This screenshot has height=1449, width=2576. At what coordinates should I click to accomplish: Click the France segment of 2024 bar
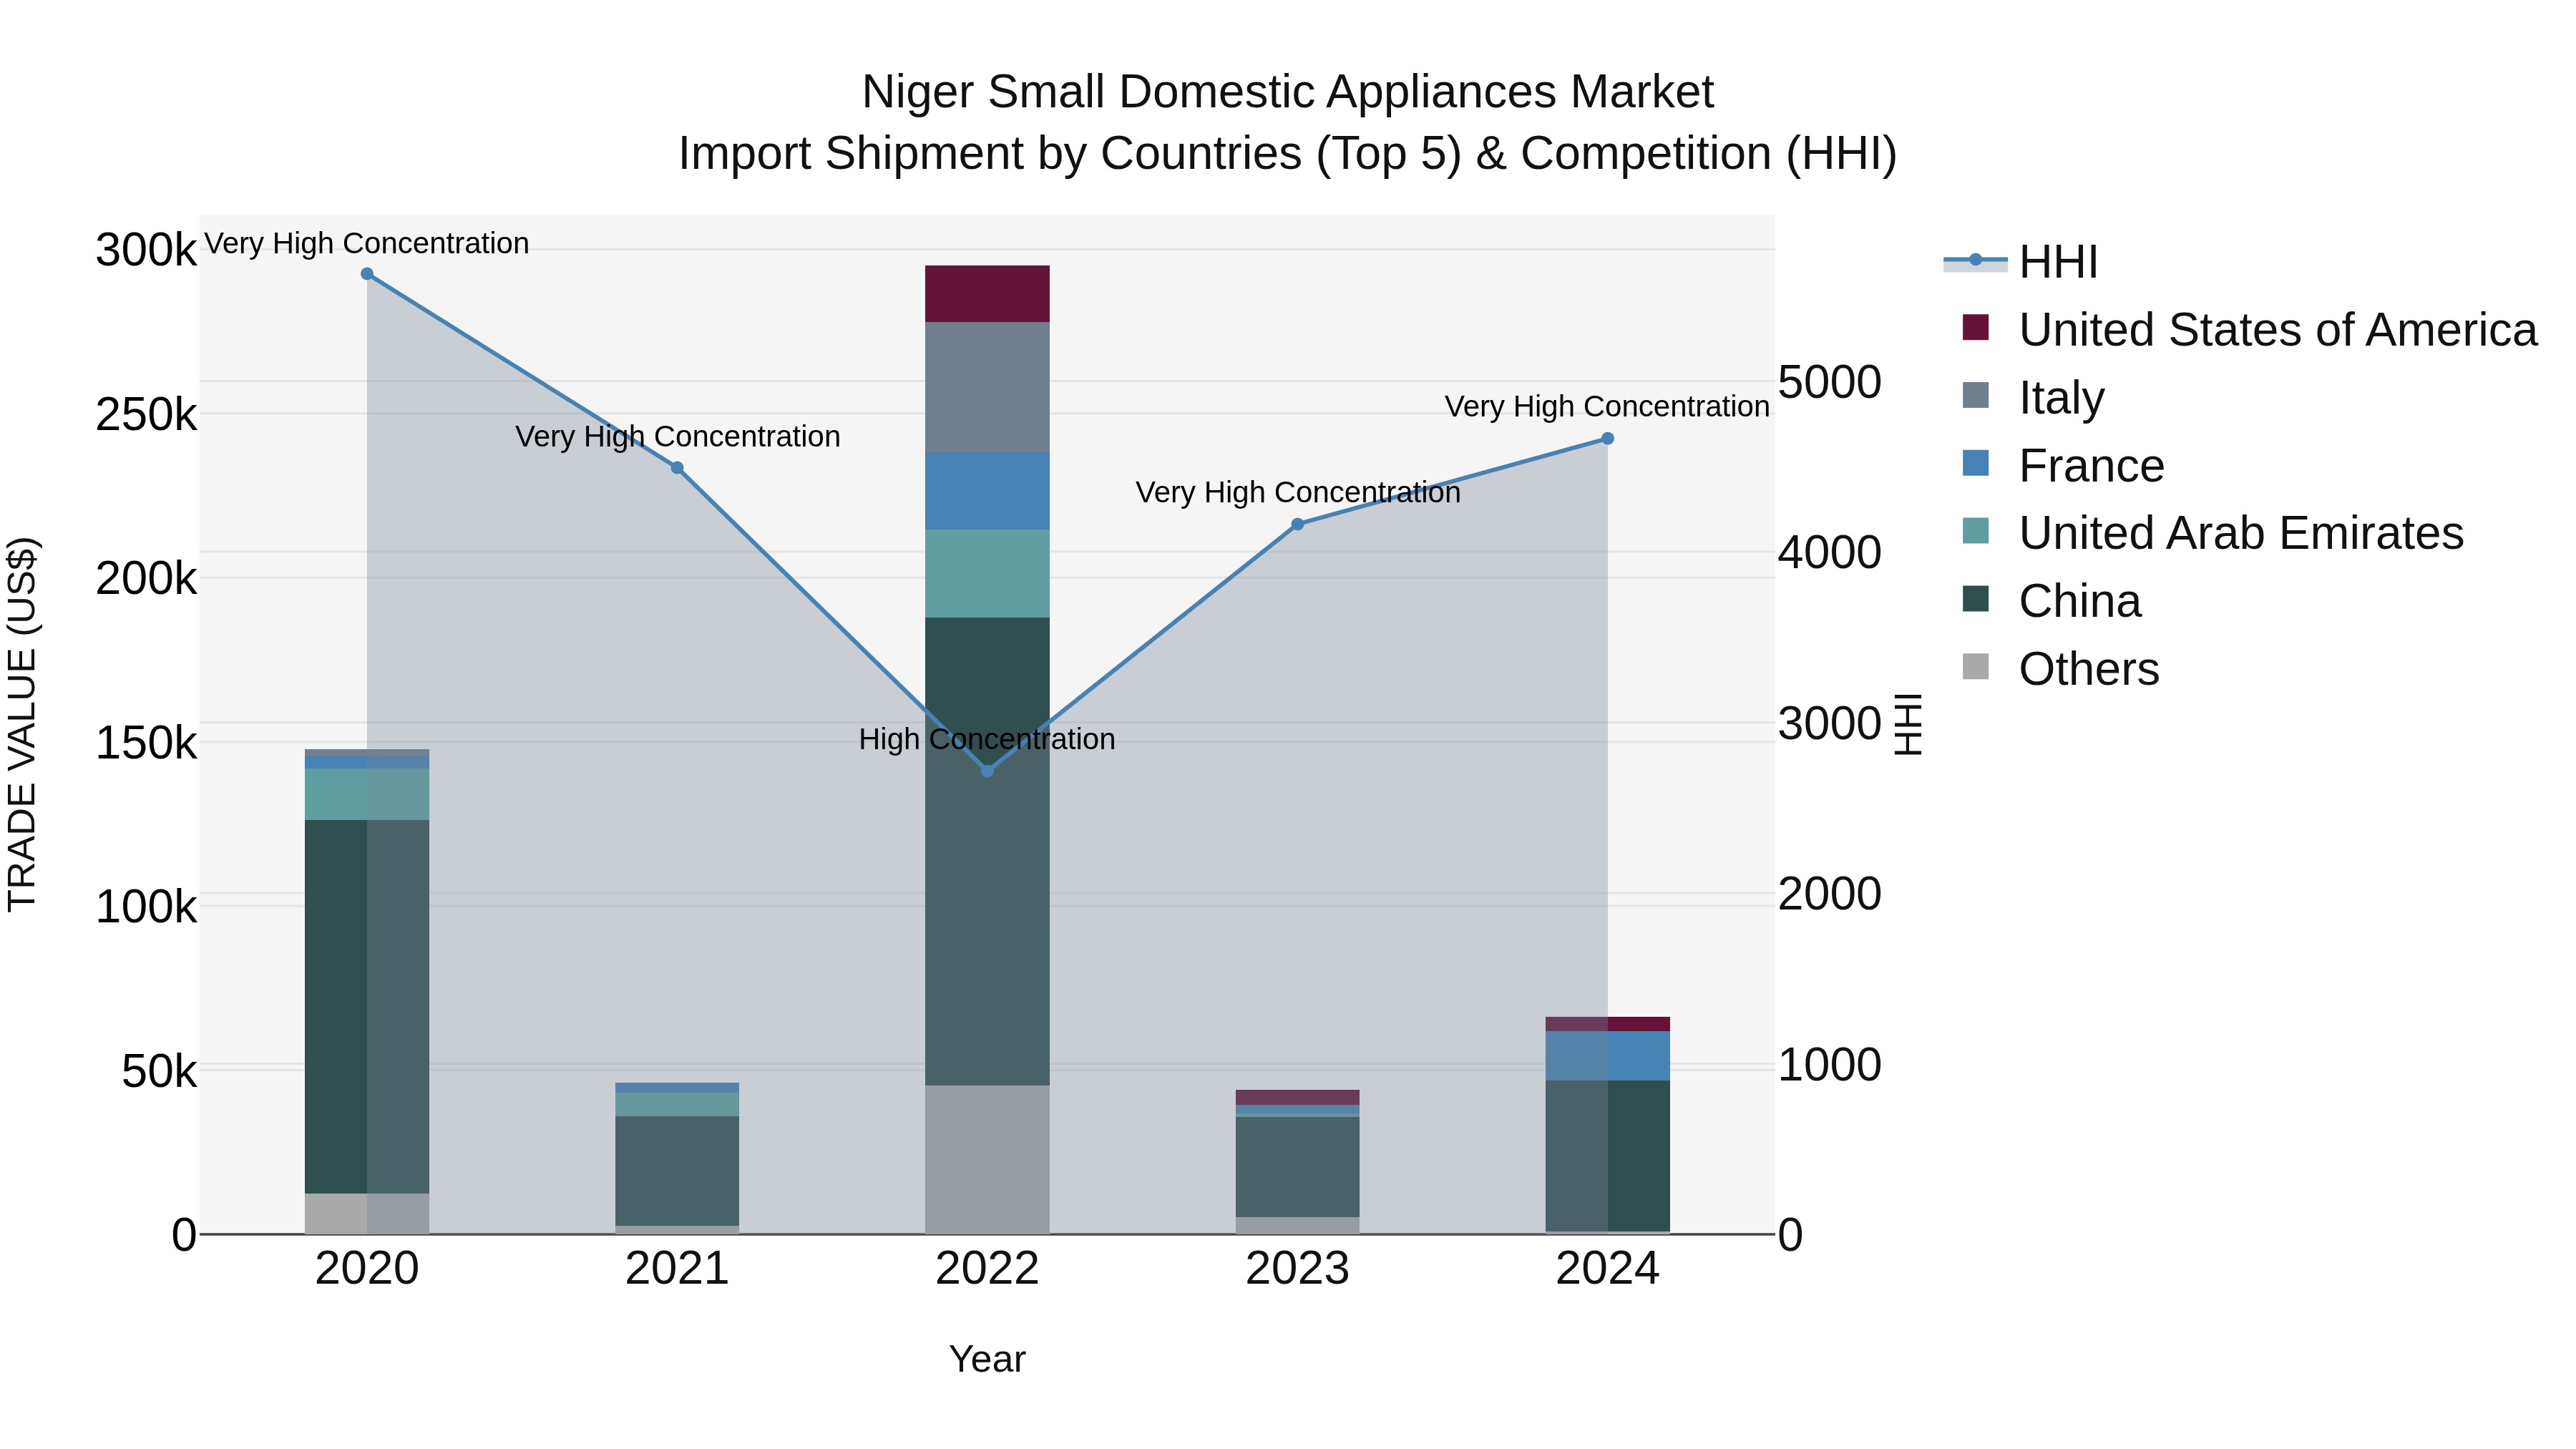click(1608, 1056)
